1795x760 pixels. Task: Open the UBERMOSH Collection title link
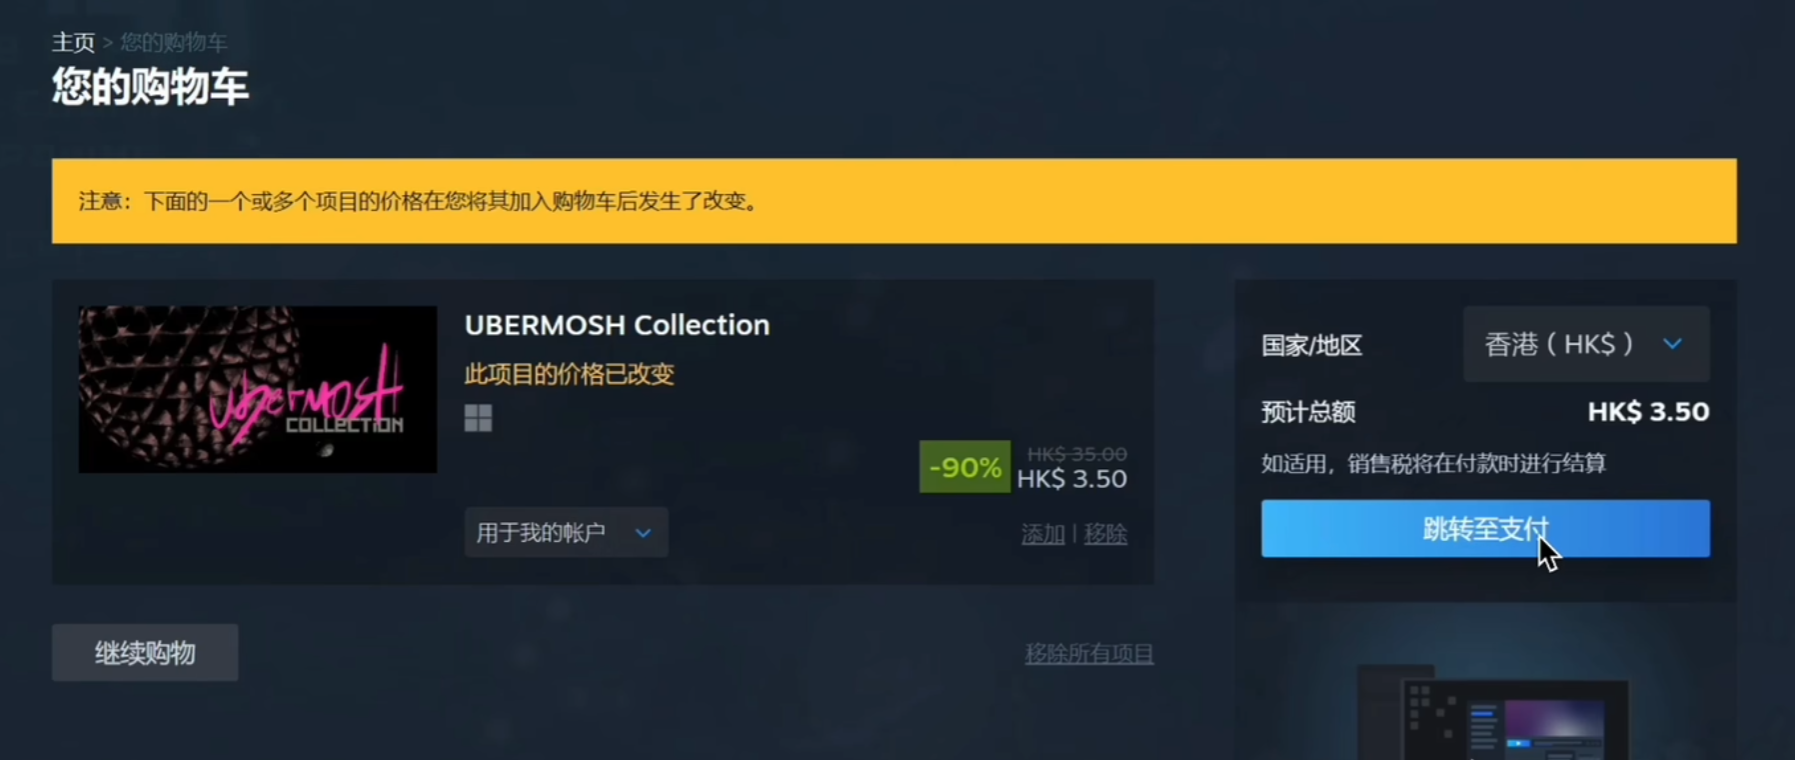click(617, 325)
